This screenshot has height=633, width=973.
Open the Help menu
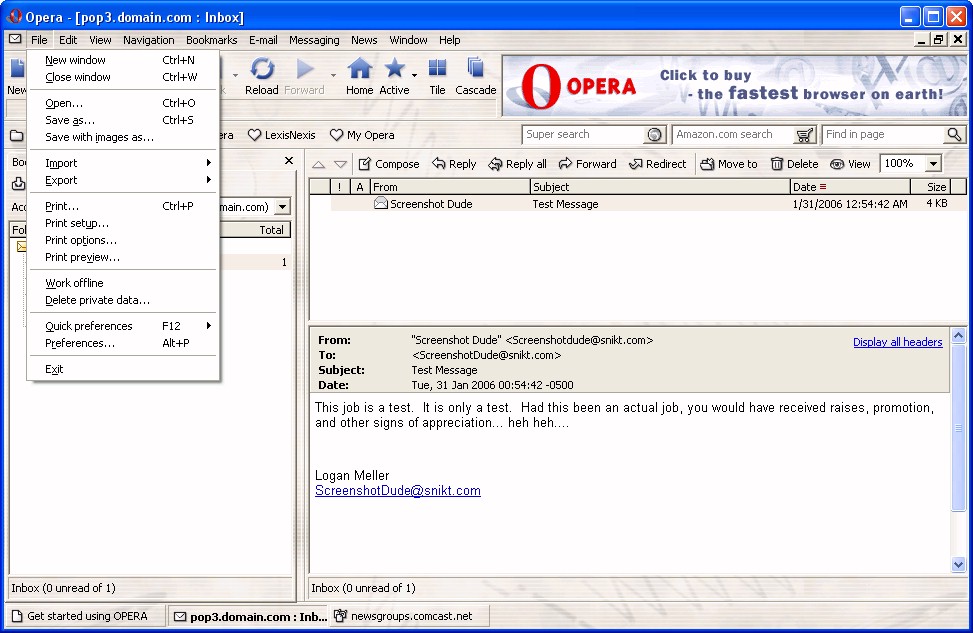click(x=449, y=40)
